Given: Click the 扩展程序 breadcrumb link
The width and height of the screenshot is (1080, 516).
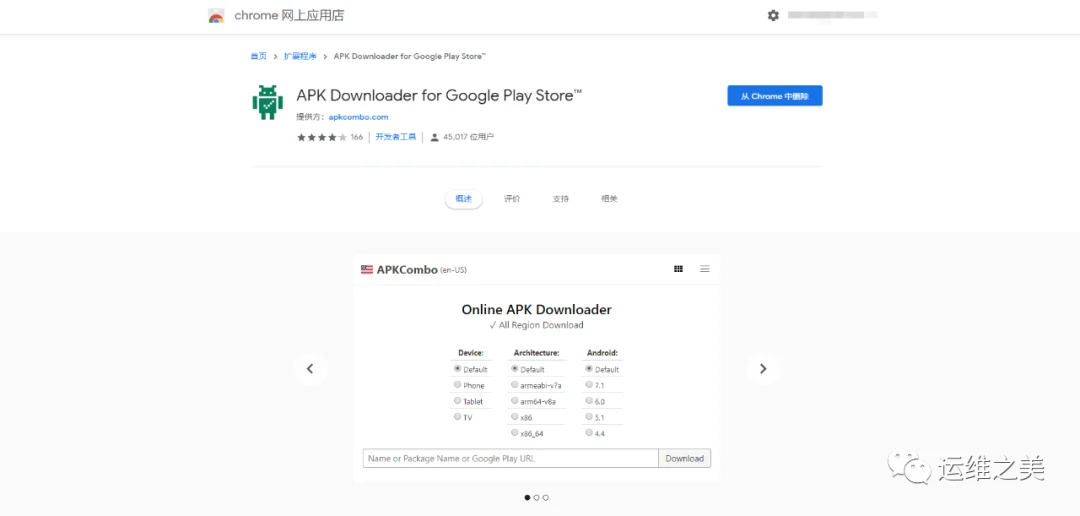Looking at the screenshot, I should coord(300,56).
